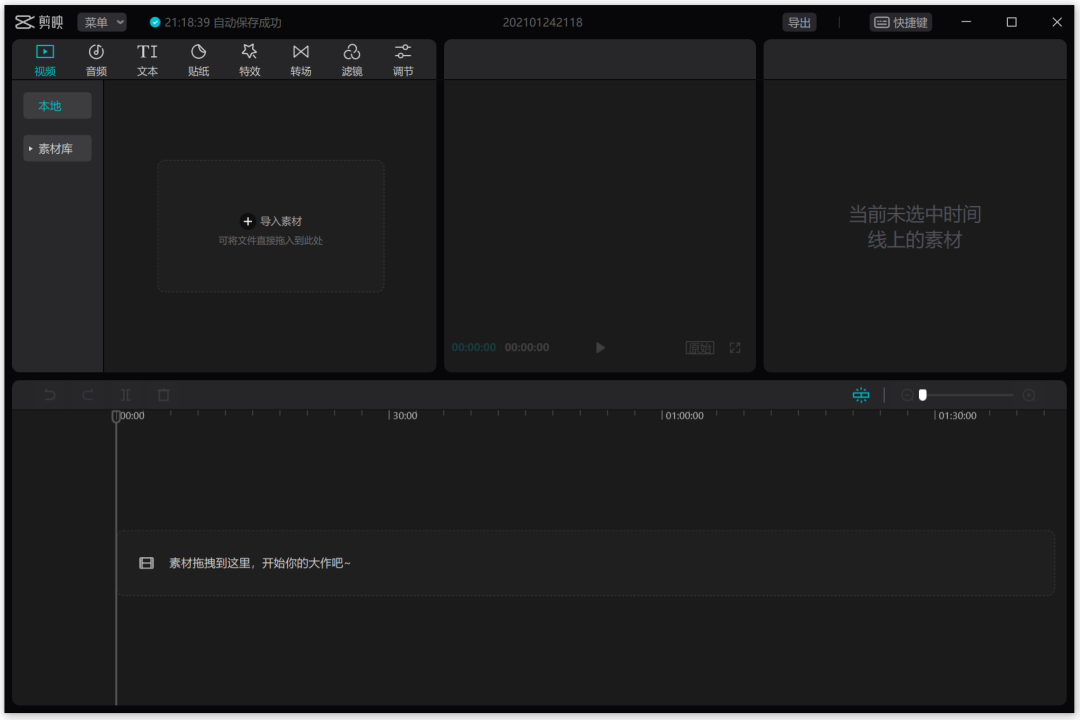Screen dimensions: 1080x720
Task: Open the 调节 (Adjust) panel
Action: (403, 59)
